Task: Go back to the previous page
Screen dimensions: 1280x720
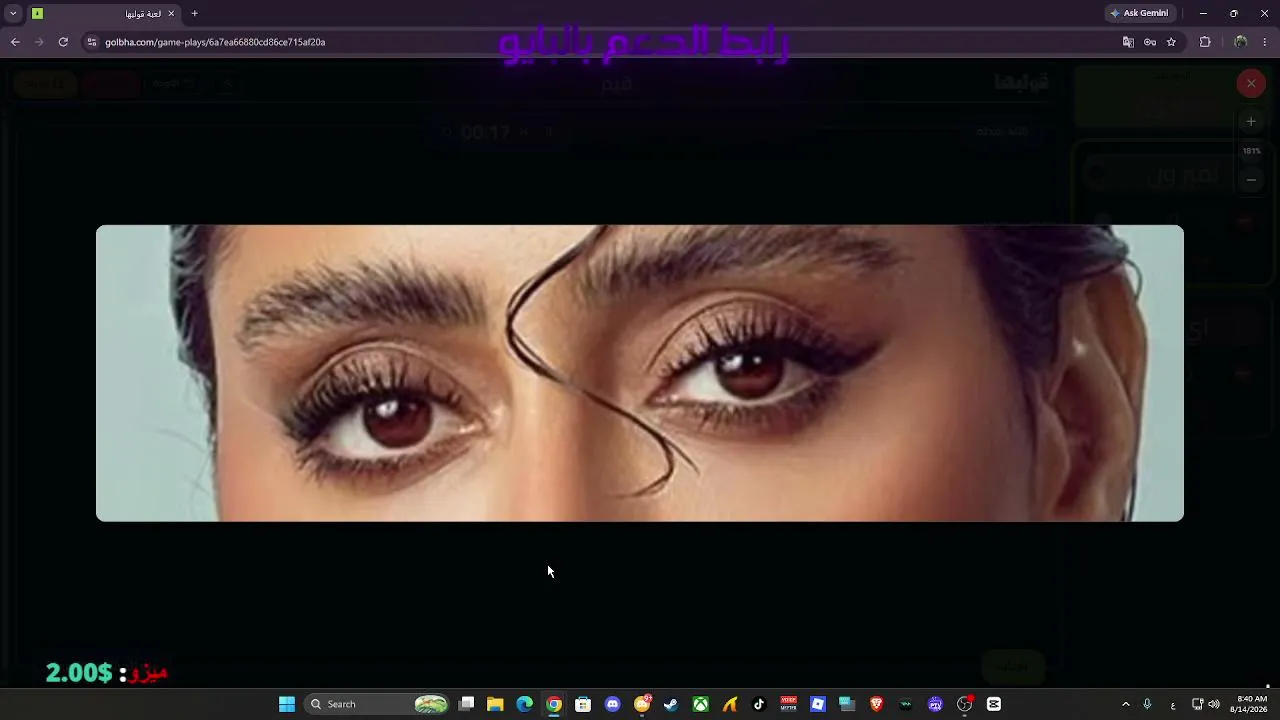Action: [15, 42]
